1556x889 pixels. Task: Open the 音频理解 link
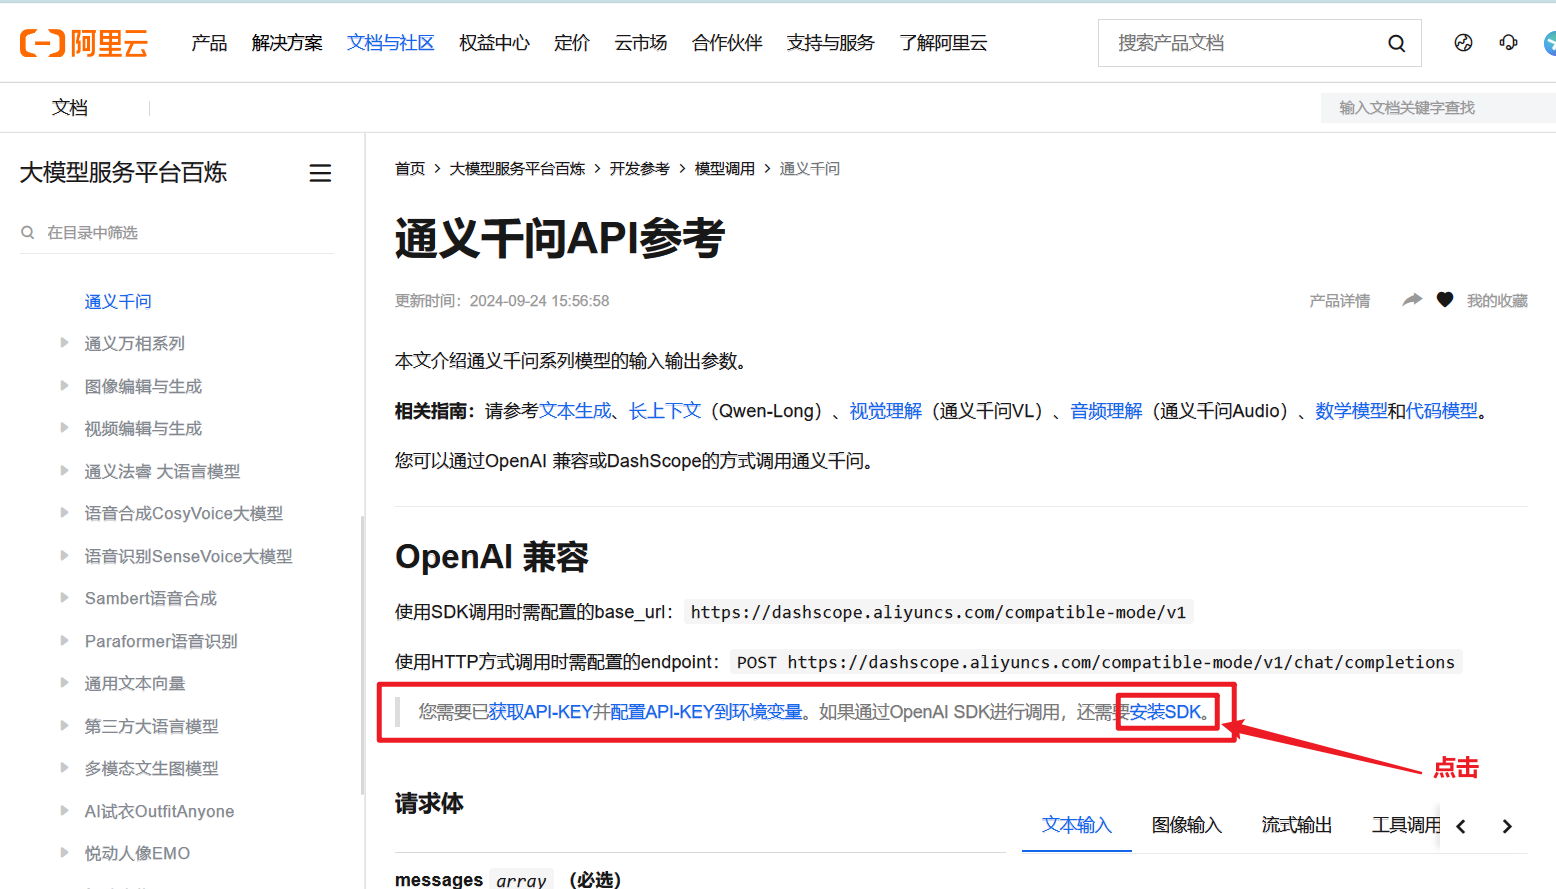(x=1106, y=411)
